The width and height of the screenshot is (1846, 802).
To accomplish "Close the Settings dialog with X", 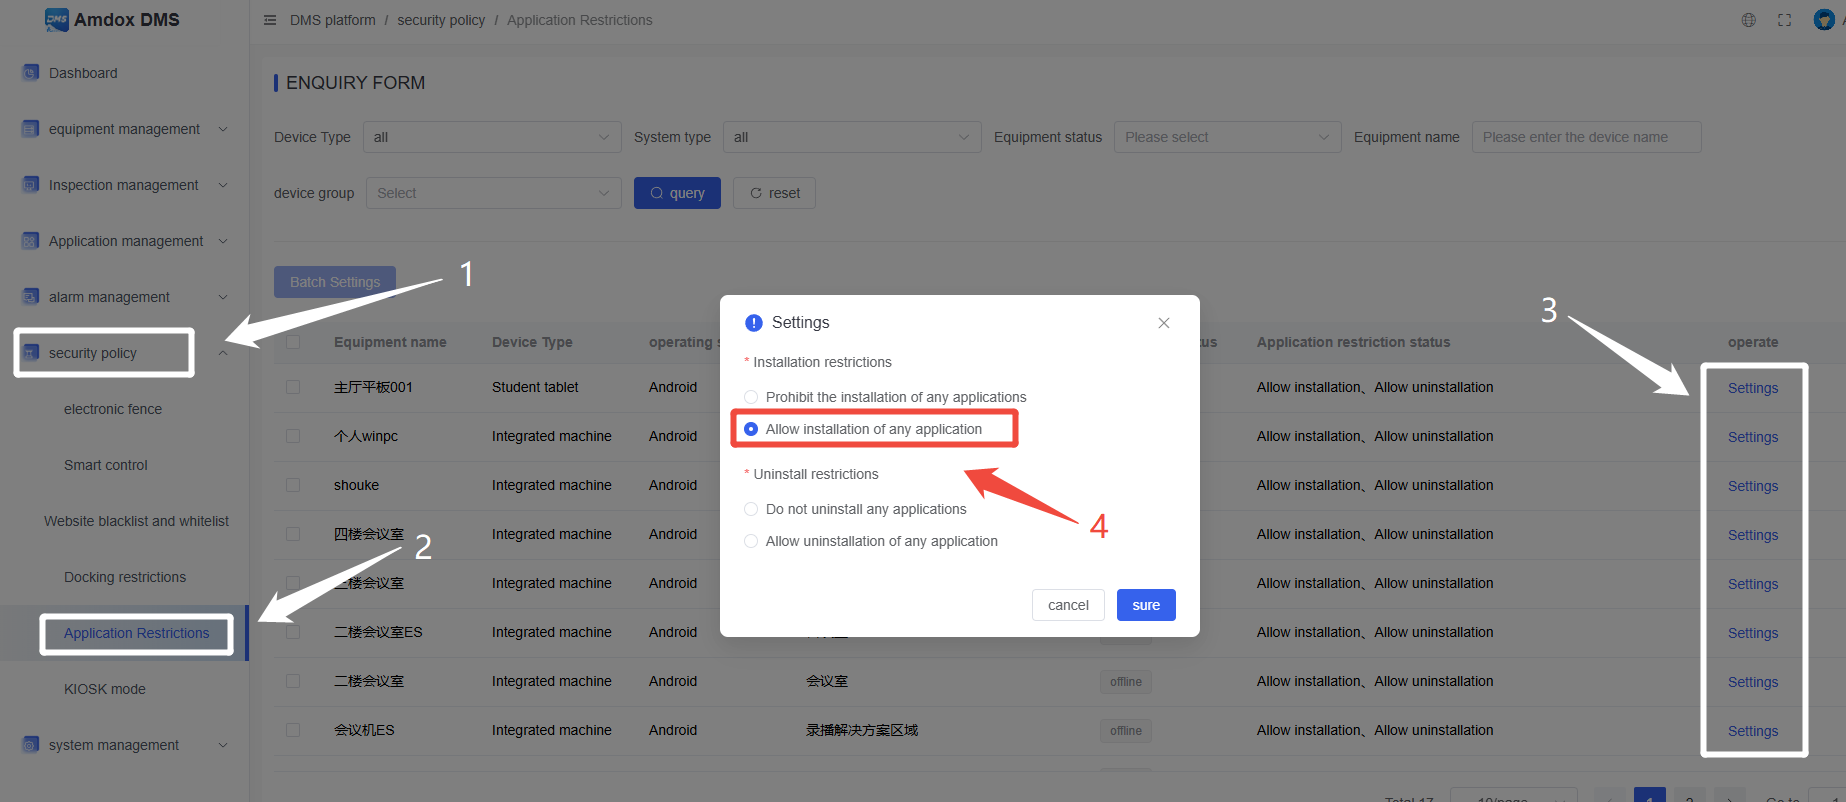I will [x=1163, y=323].
